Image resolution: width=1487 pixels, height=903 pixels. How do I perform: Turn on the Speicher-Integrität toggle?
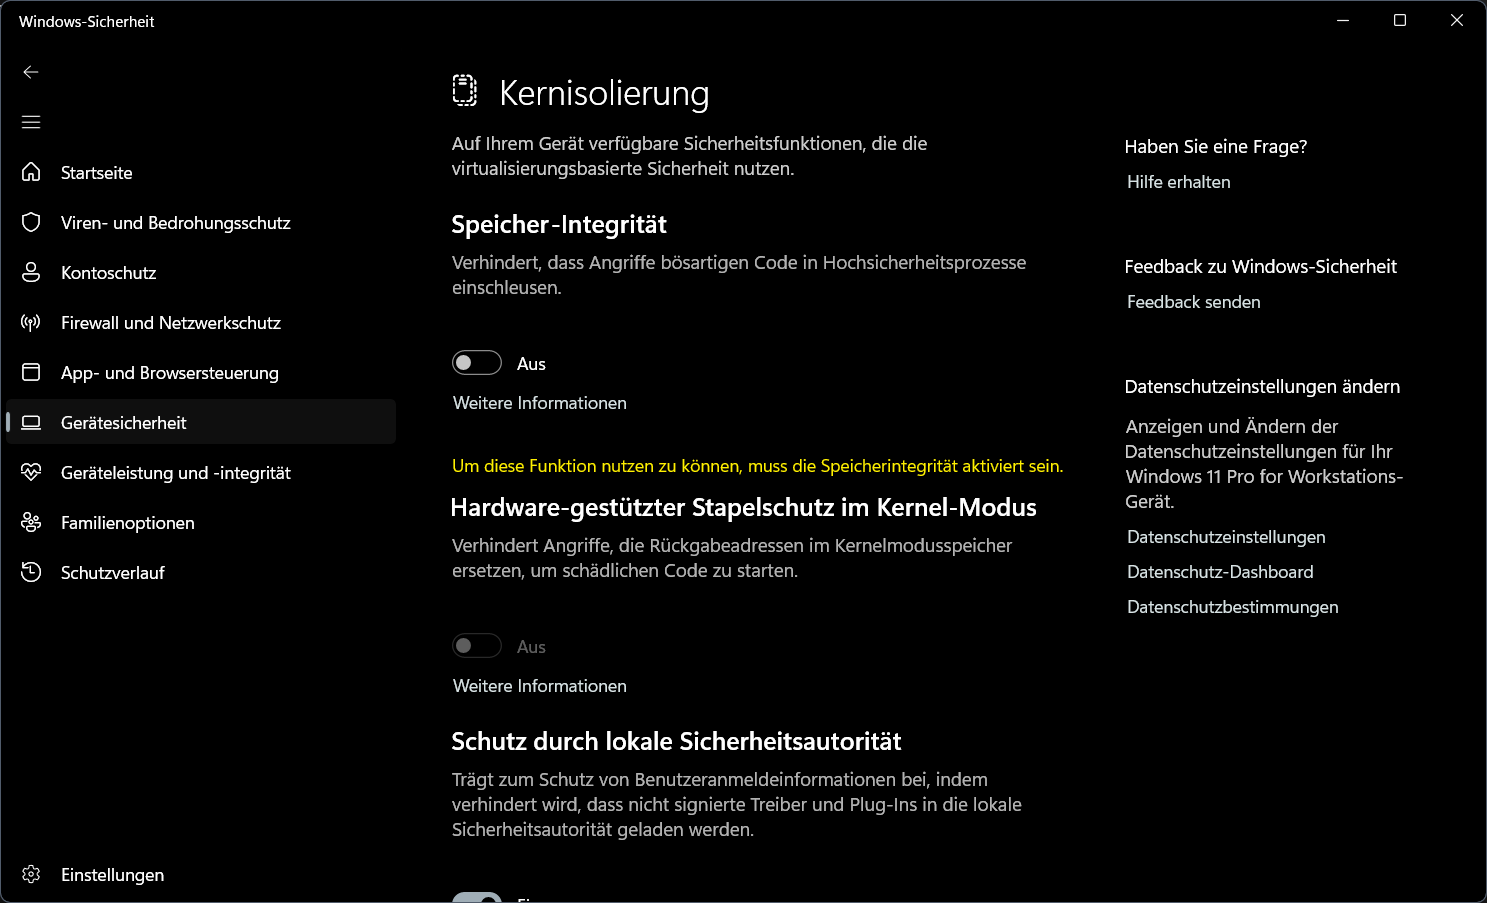pyautogui.click(x=477, y=363)
